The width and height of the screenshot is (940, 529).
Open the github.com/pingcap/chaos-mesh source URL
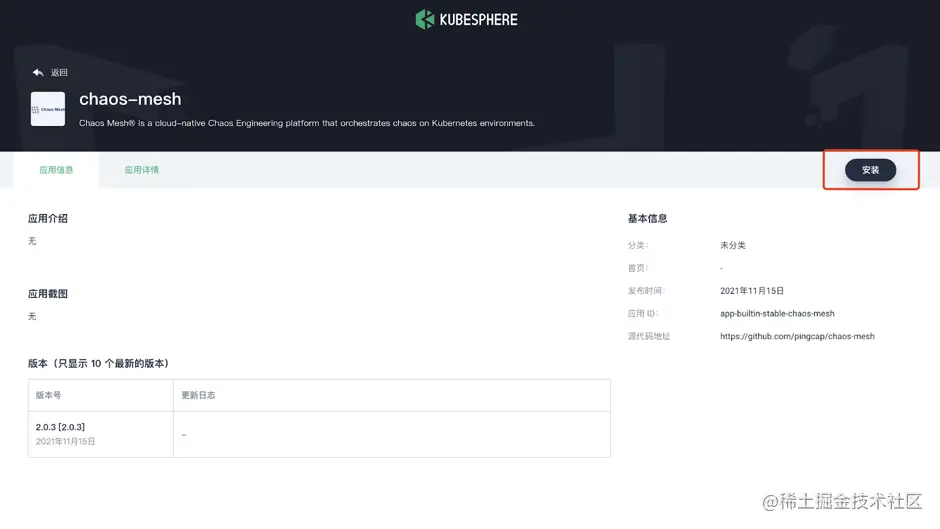tap(797, 336)
